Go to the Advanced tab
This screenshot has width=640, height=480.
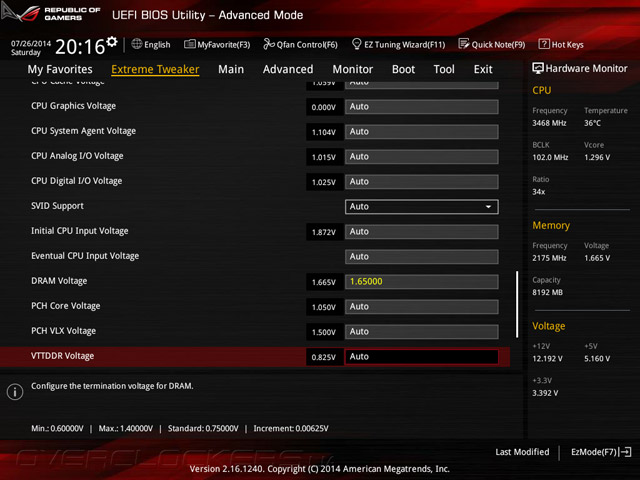pos(288,69)
